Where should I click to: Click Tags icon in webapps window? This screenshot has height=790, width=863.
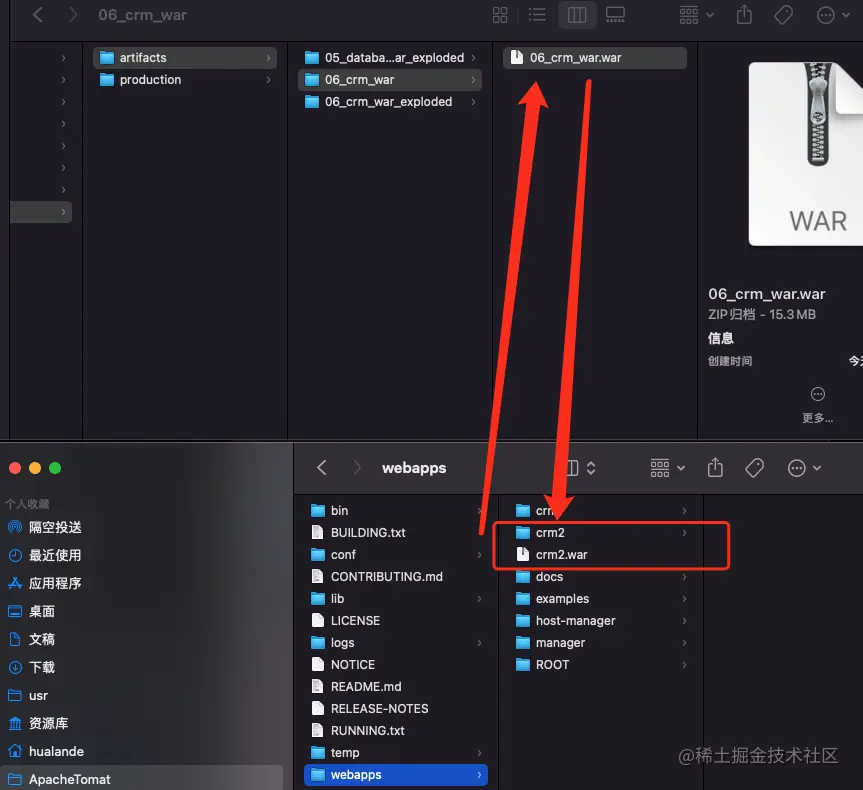pos(754,468)
